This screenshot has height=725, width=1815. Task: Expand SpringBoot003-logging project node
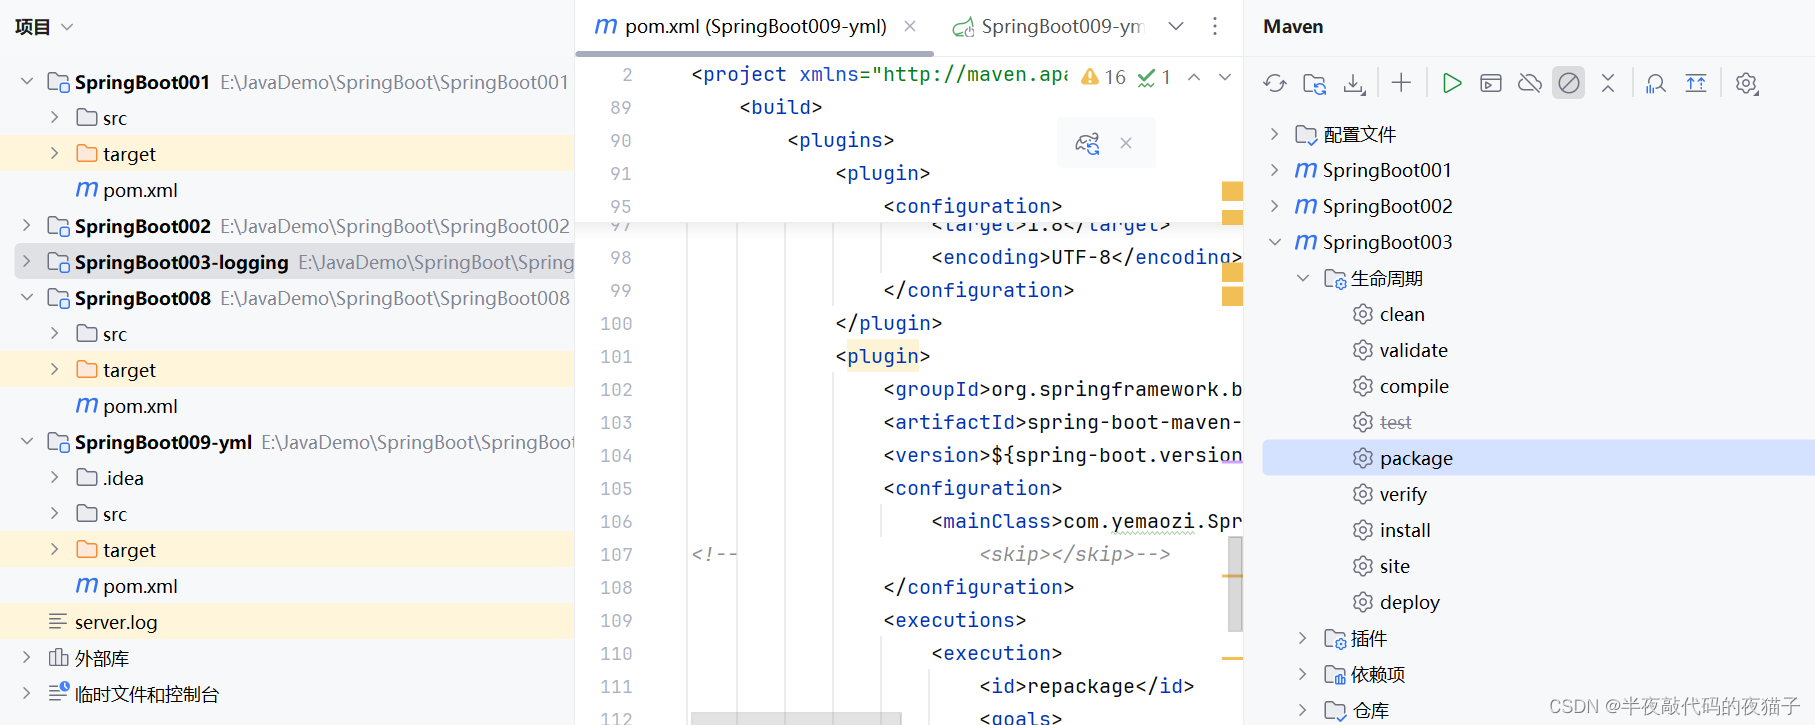click(x=27, y=261)
